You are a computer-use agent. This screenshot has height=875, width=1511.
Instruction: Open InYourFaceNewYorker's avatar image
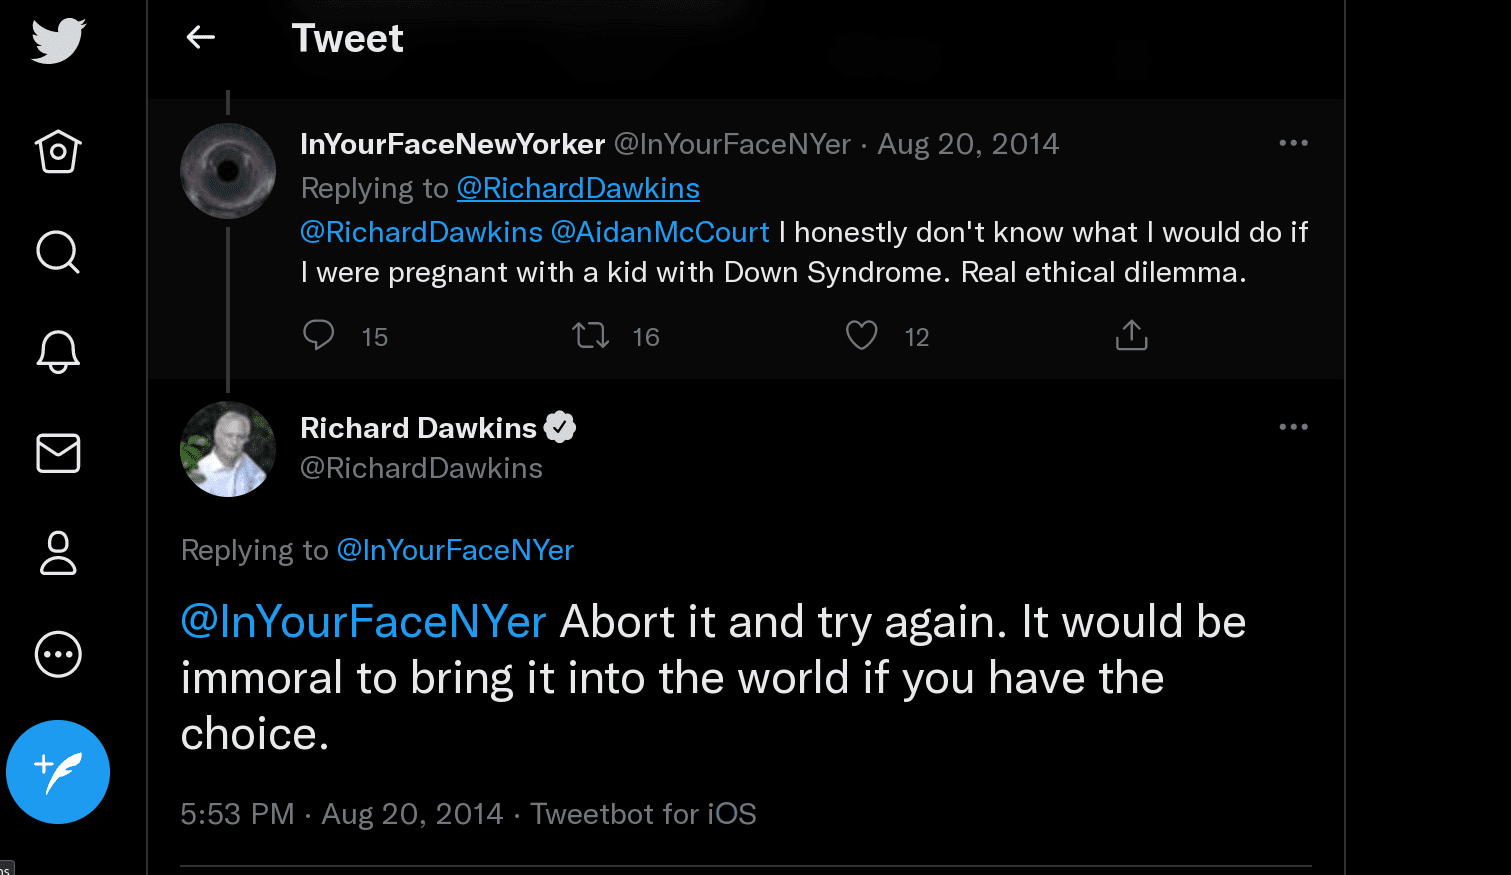(228, 171)
